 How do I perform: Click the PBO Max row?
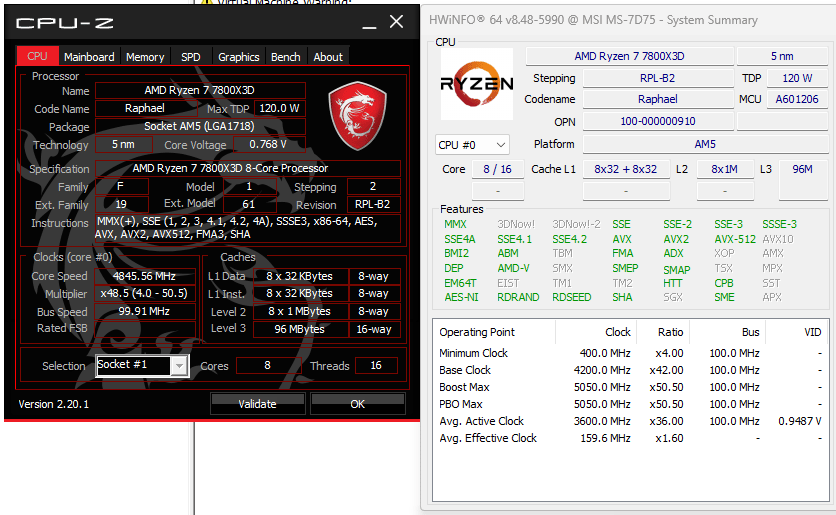[630, 404]
